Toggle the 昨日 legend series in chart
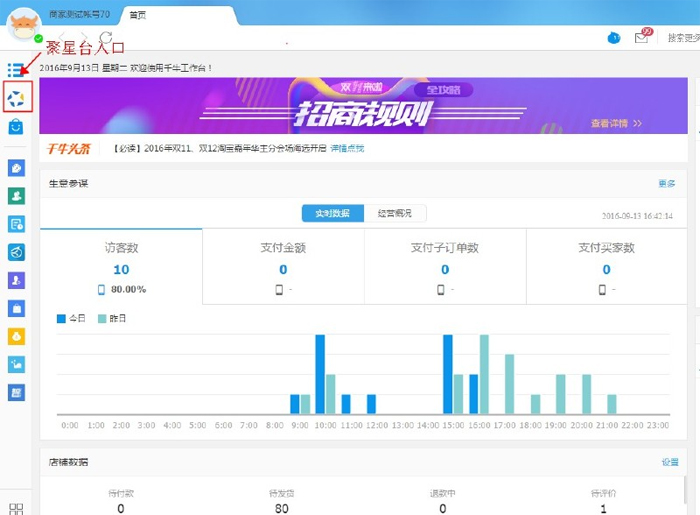The height and width of the screenshot is (515, 700). (x=112, y=318)
